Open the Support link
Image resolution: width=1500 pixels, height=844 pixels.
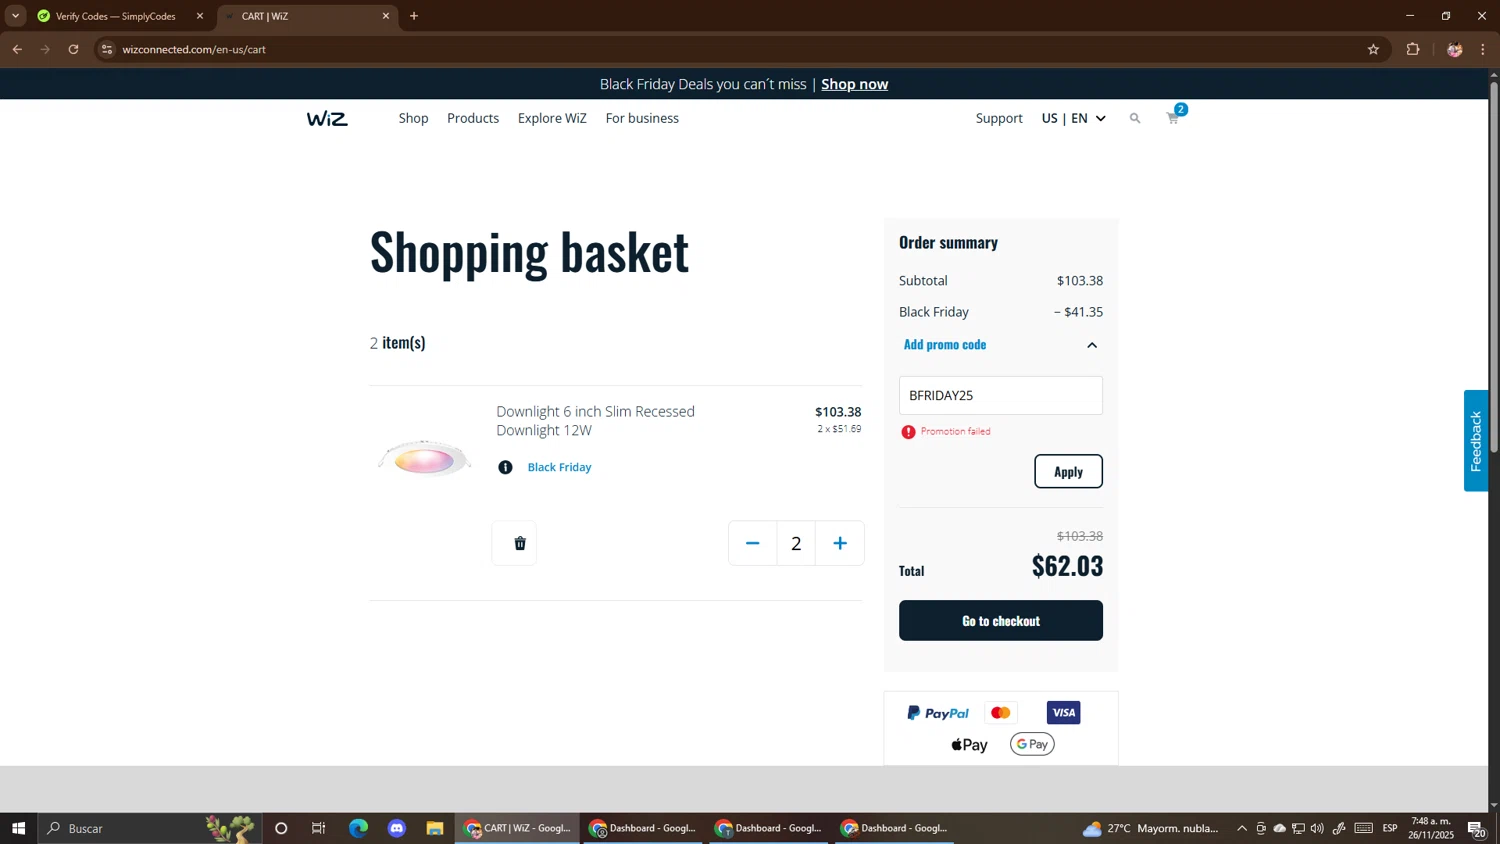coord(999,118)
